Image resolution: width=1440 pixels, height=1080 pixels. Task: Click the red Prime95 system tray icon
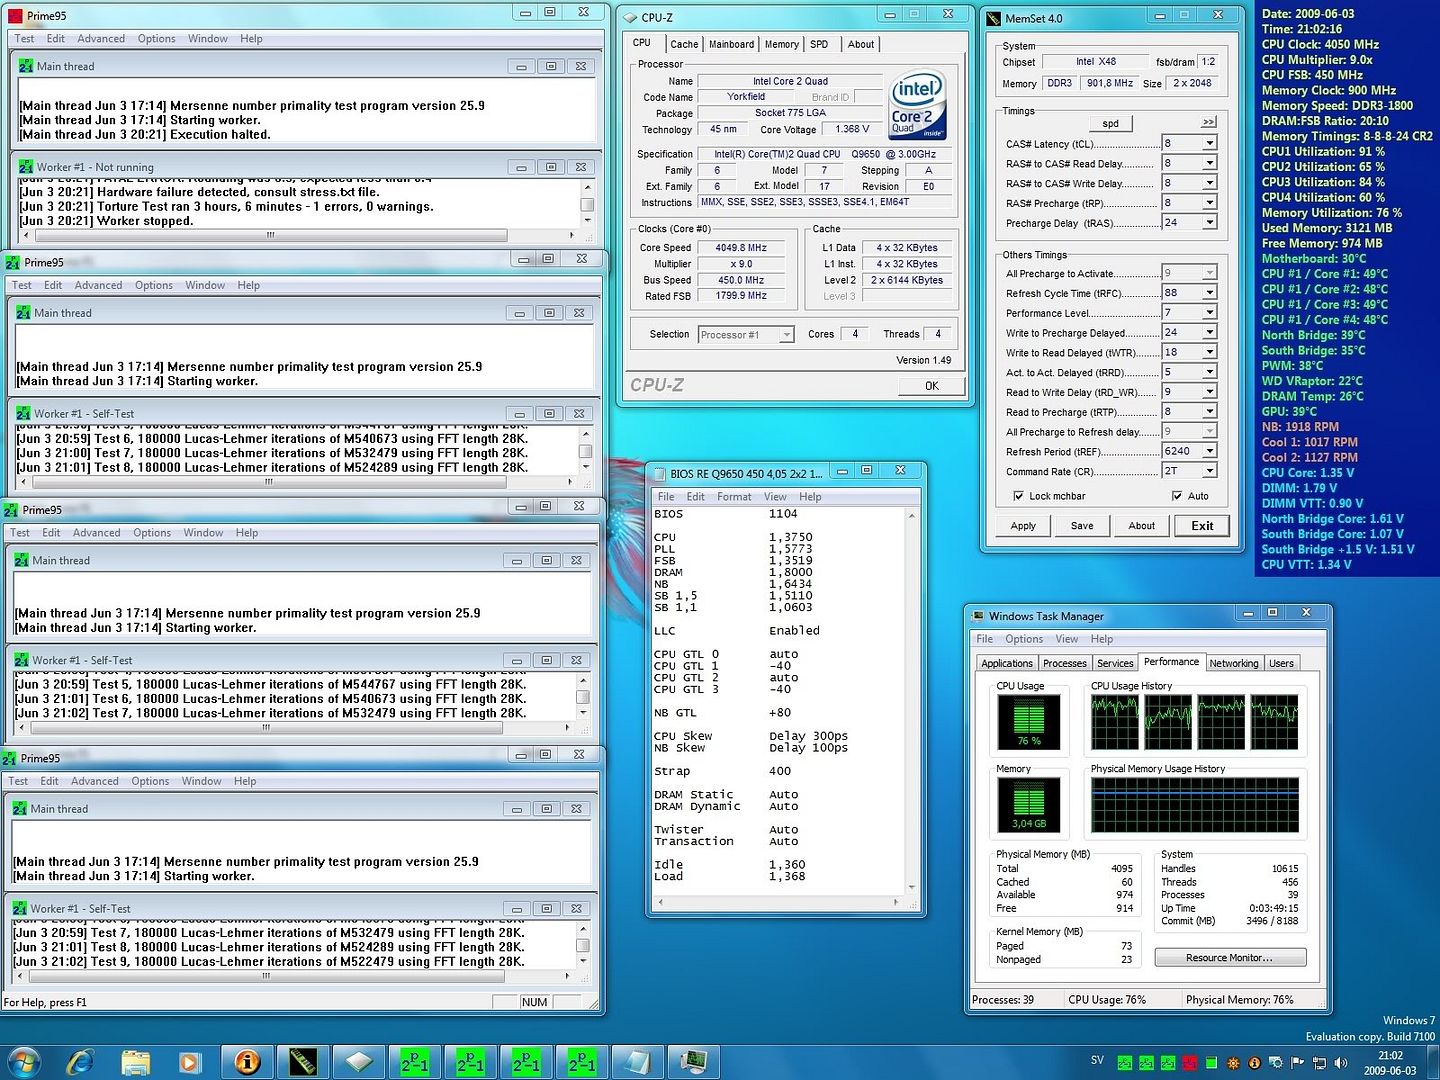coord(1190,1063)
